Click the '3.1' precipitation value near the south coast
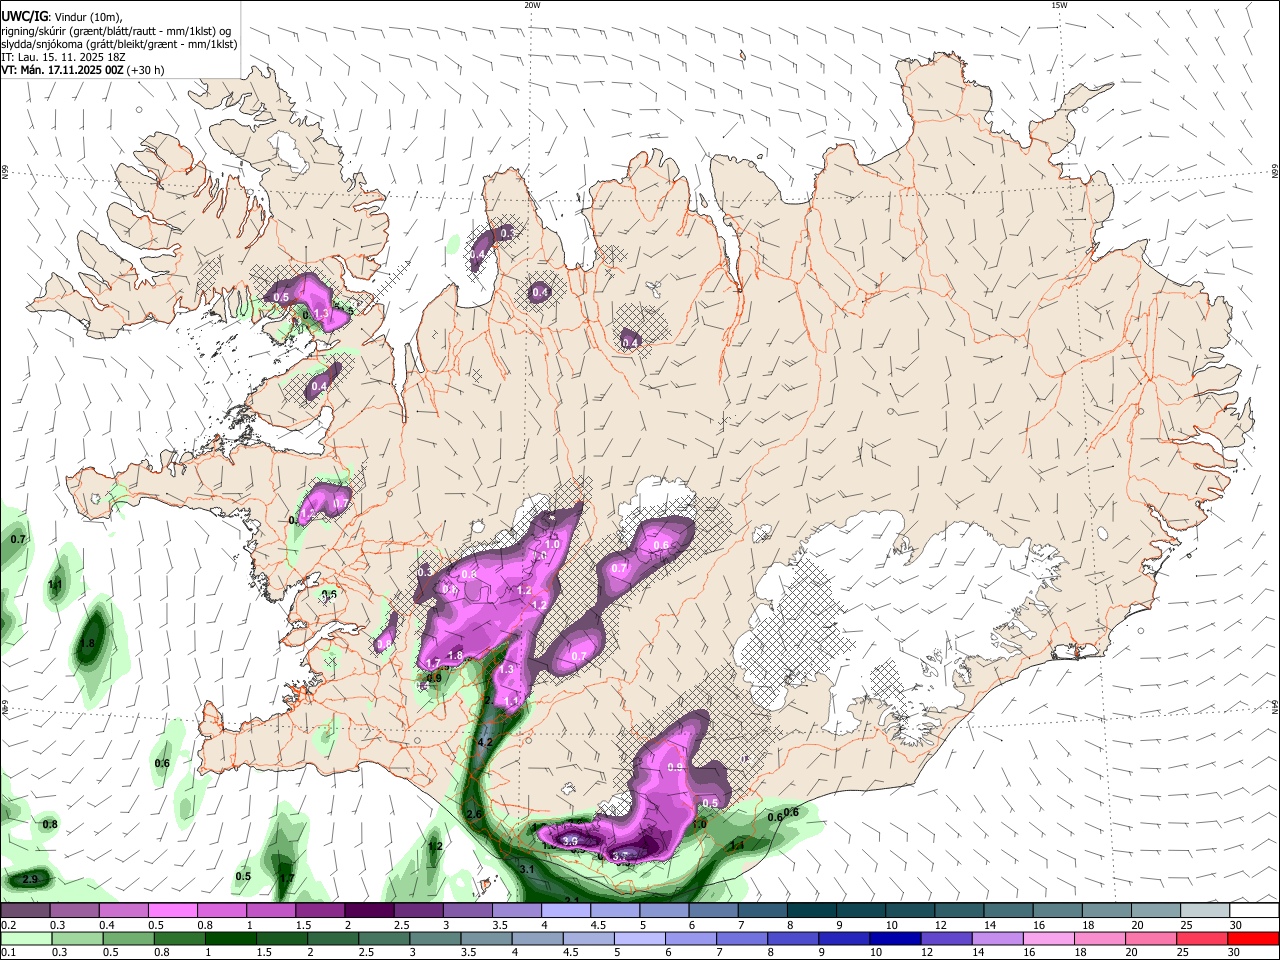Screen dimensions: 1280x960 528,870
